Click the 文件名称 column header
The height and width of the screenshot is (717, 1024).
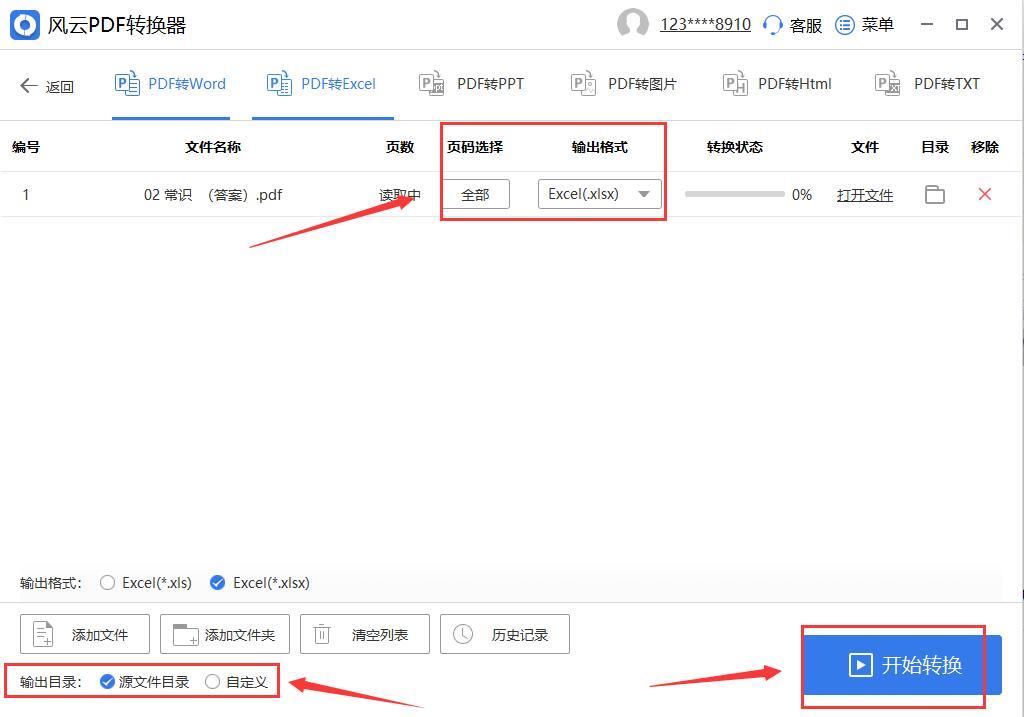click(213, 147)
